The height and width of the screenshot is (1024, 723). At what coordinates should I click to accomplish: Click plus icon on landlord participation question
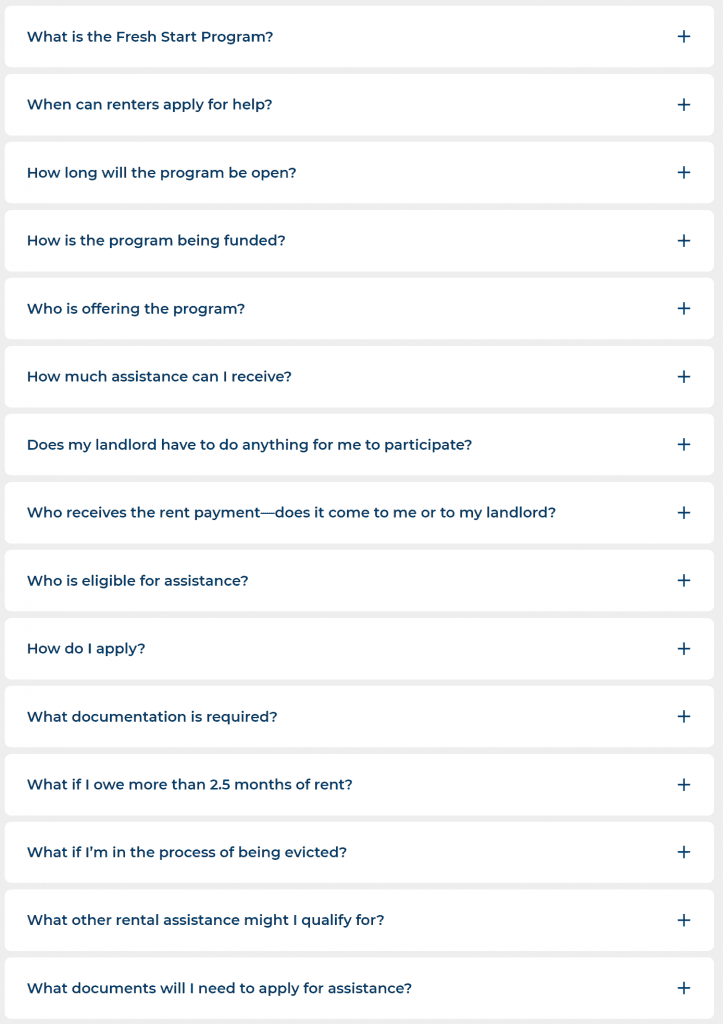tap(684, 445)
